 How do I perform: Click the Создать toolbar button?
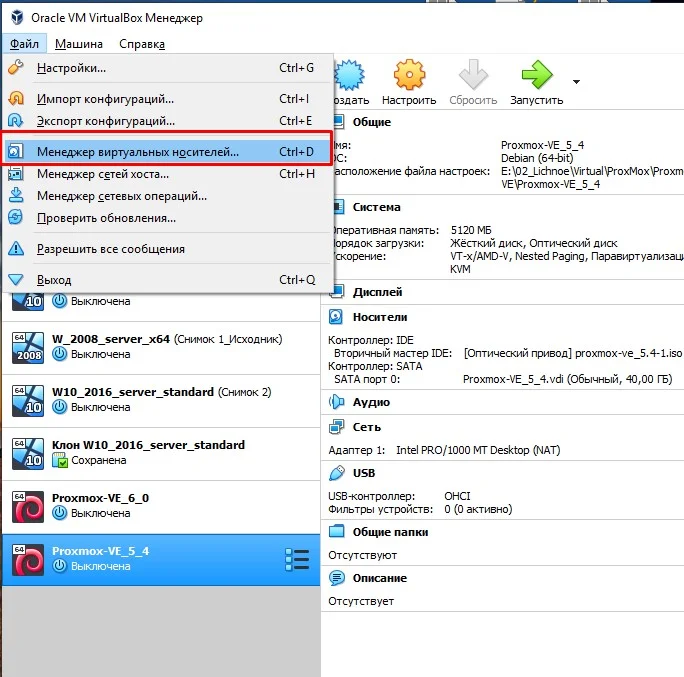(351, 83)
